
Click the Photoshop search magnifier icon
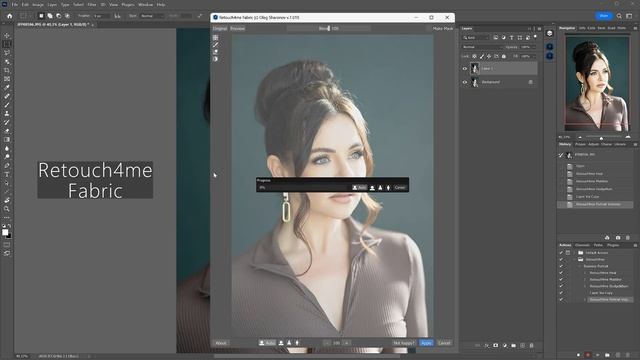coord(619,16)
